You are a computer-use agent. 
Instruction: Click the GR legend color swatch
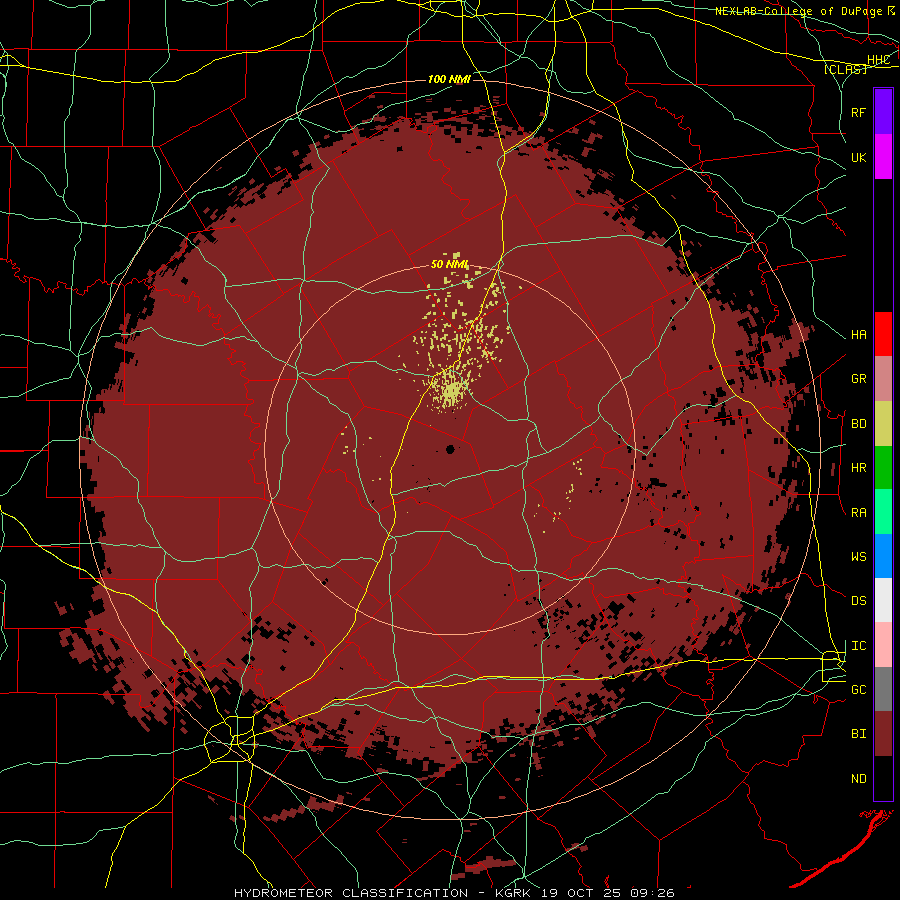point(883,379)
